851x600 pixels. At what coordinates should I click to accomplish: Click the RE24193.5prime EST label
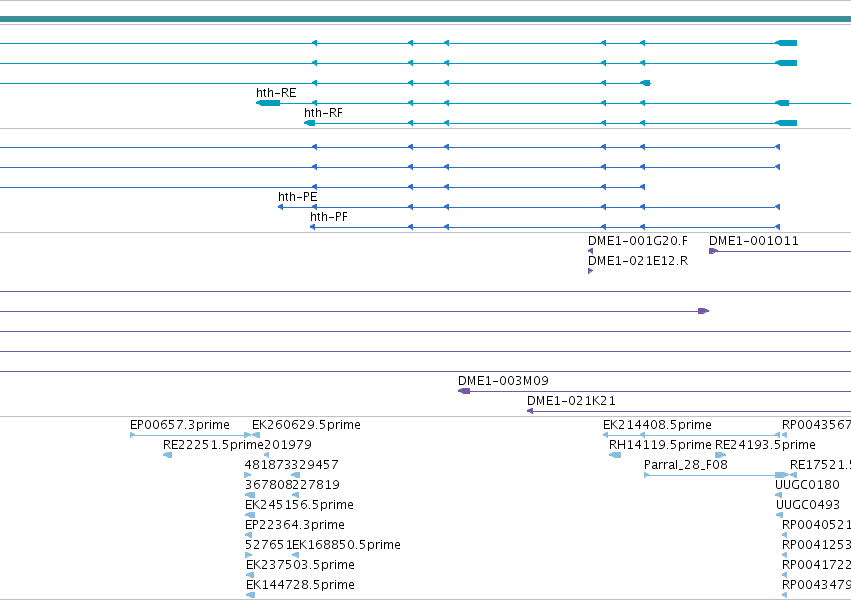(765, 445)
